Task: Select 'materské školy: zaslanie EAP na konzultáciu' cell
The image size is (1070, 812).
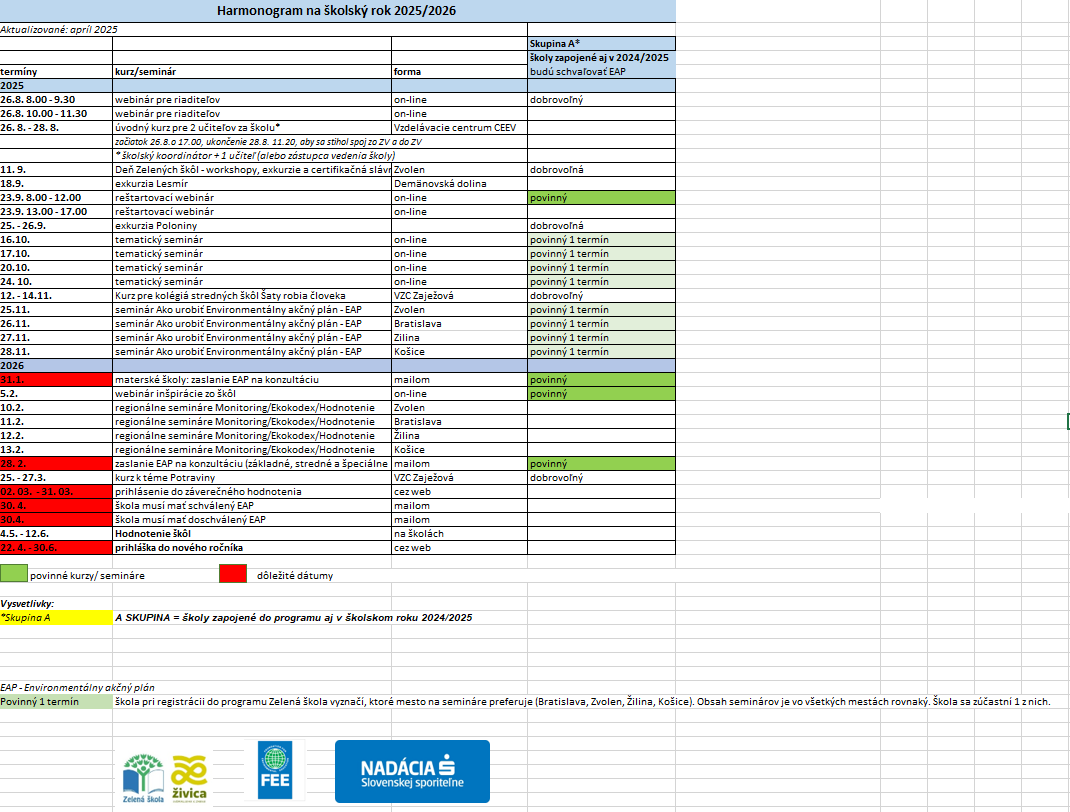Action: (x=252, y=379)
